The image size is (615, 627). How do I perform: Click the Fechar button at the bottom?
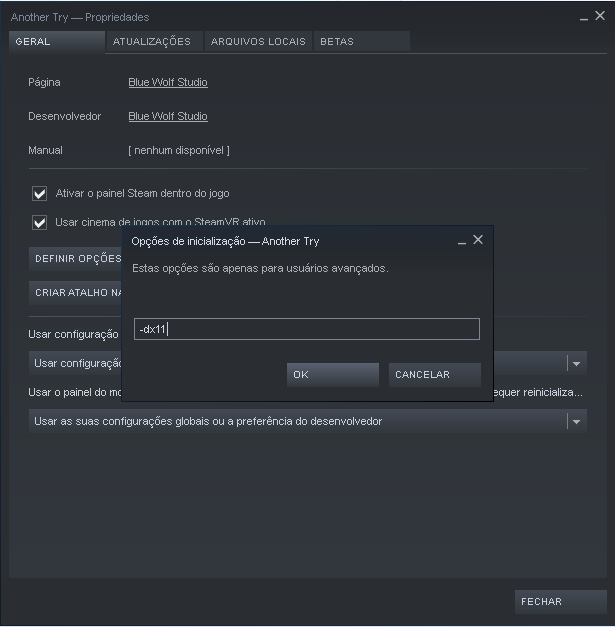coord(561,602)
